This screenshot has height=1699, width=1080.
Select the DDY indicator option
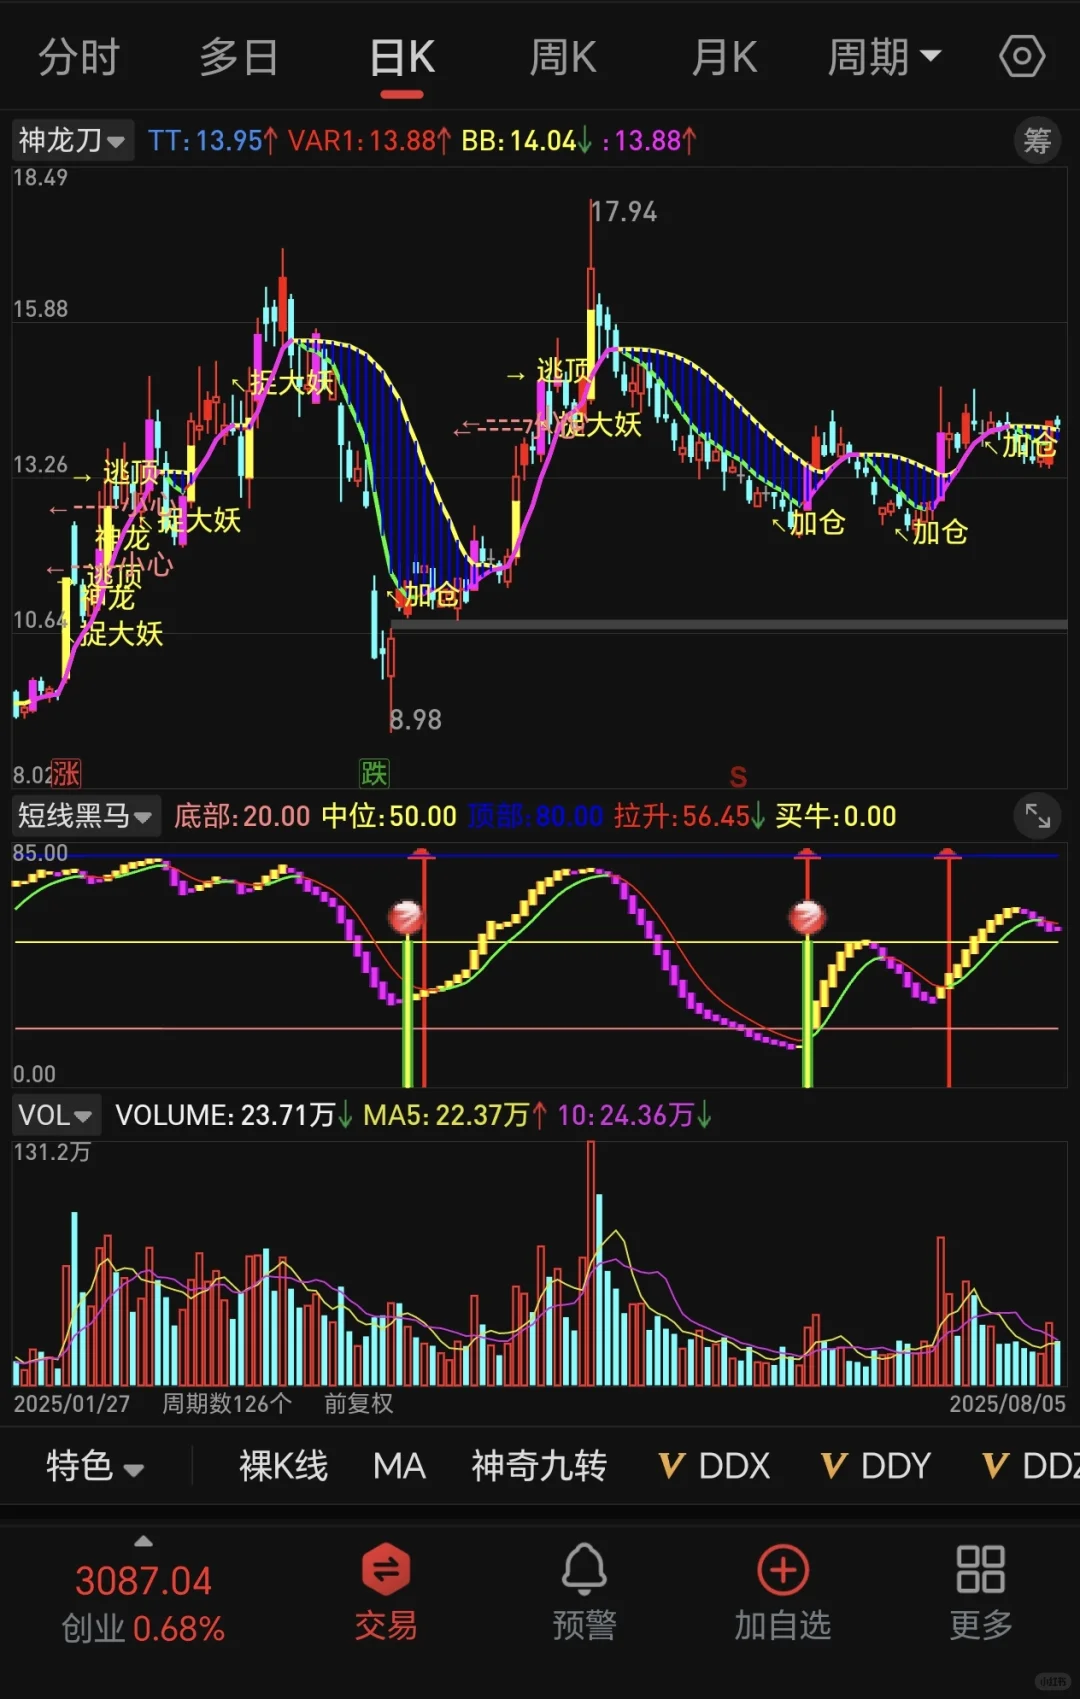pyautogui.click(x=876, y=1466)
